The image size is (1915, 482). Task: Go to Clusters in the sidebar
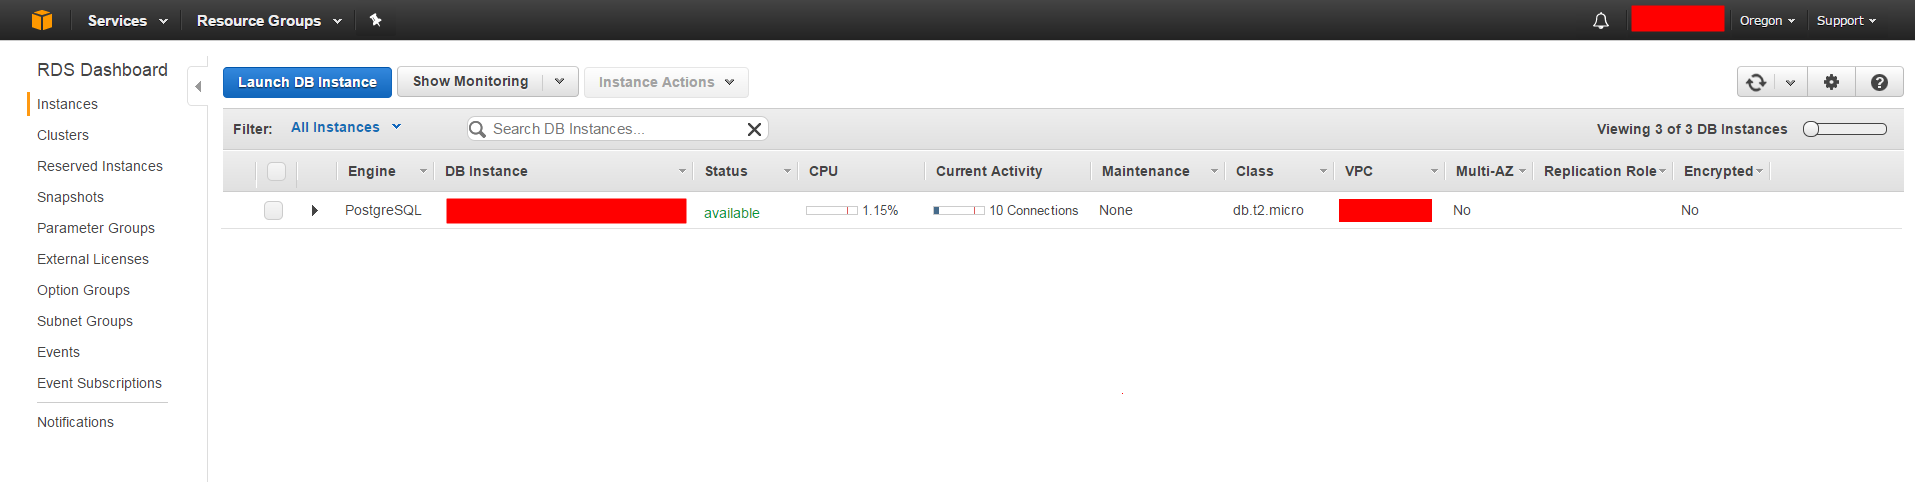click(63, 135)
